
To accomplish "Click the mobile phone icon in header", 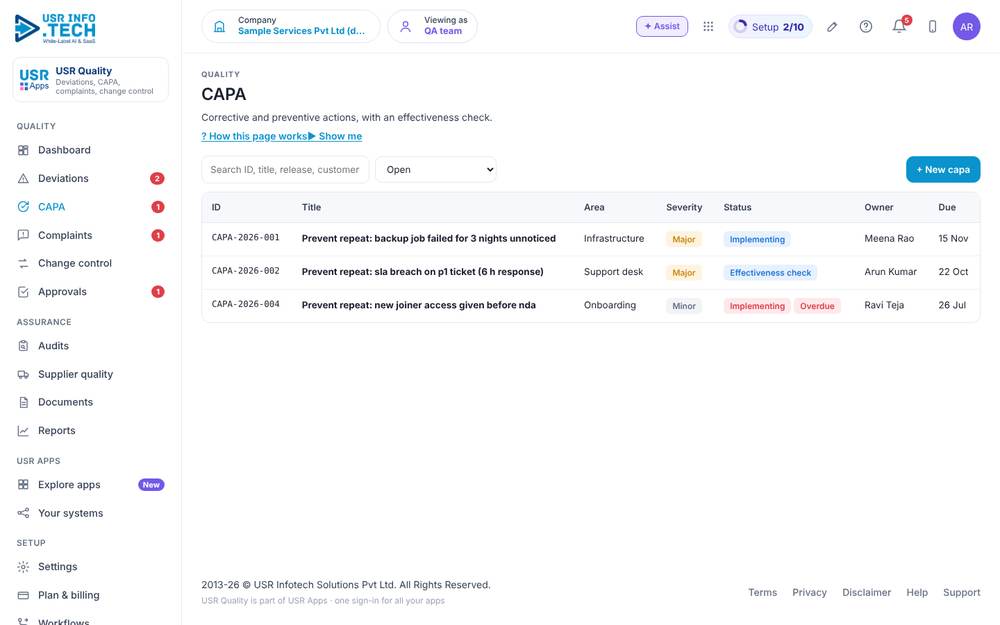I will (932, 27).
